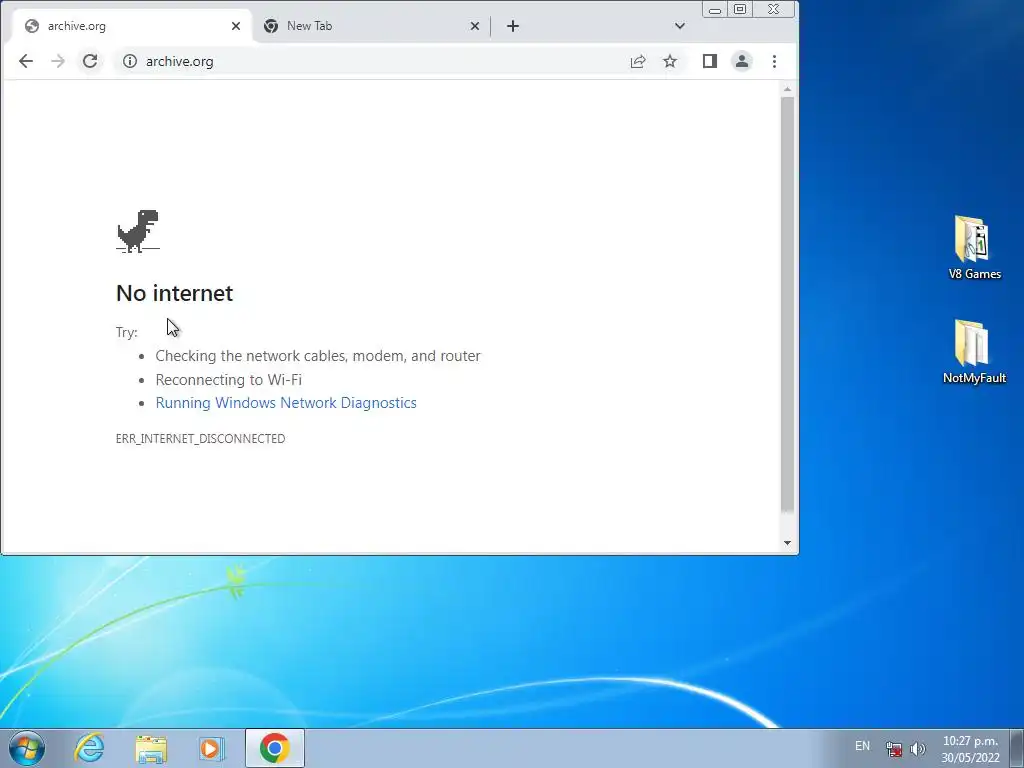Maximize the Chrome window
The height and width of the screenshot is (768, 1024).
tap(740, 9)
